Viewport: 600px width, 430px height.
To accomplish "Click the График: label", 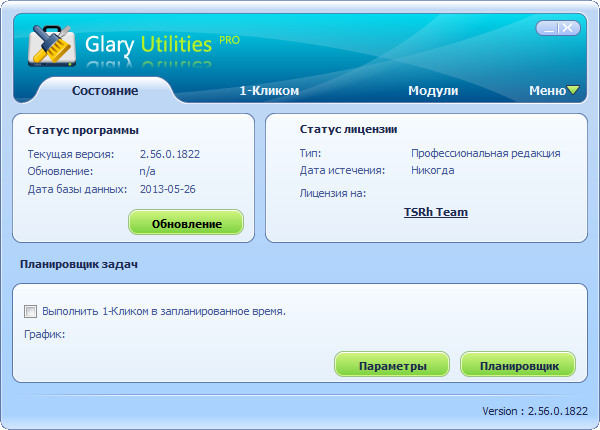I will [44, 334].
